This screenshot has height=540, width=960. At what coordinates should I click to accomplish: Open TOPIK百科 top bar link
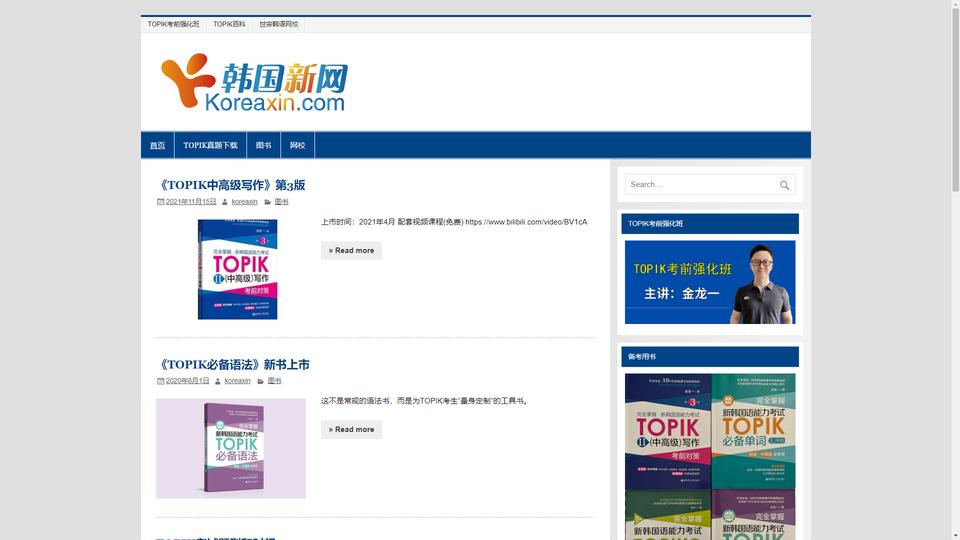(x=229, y=24)
